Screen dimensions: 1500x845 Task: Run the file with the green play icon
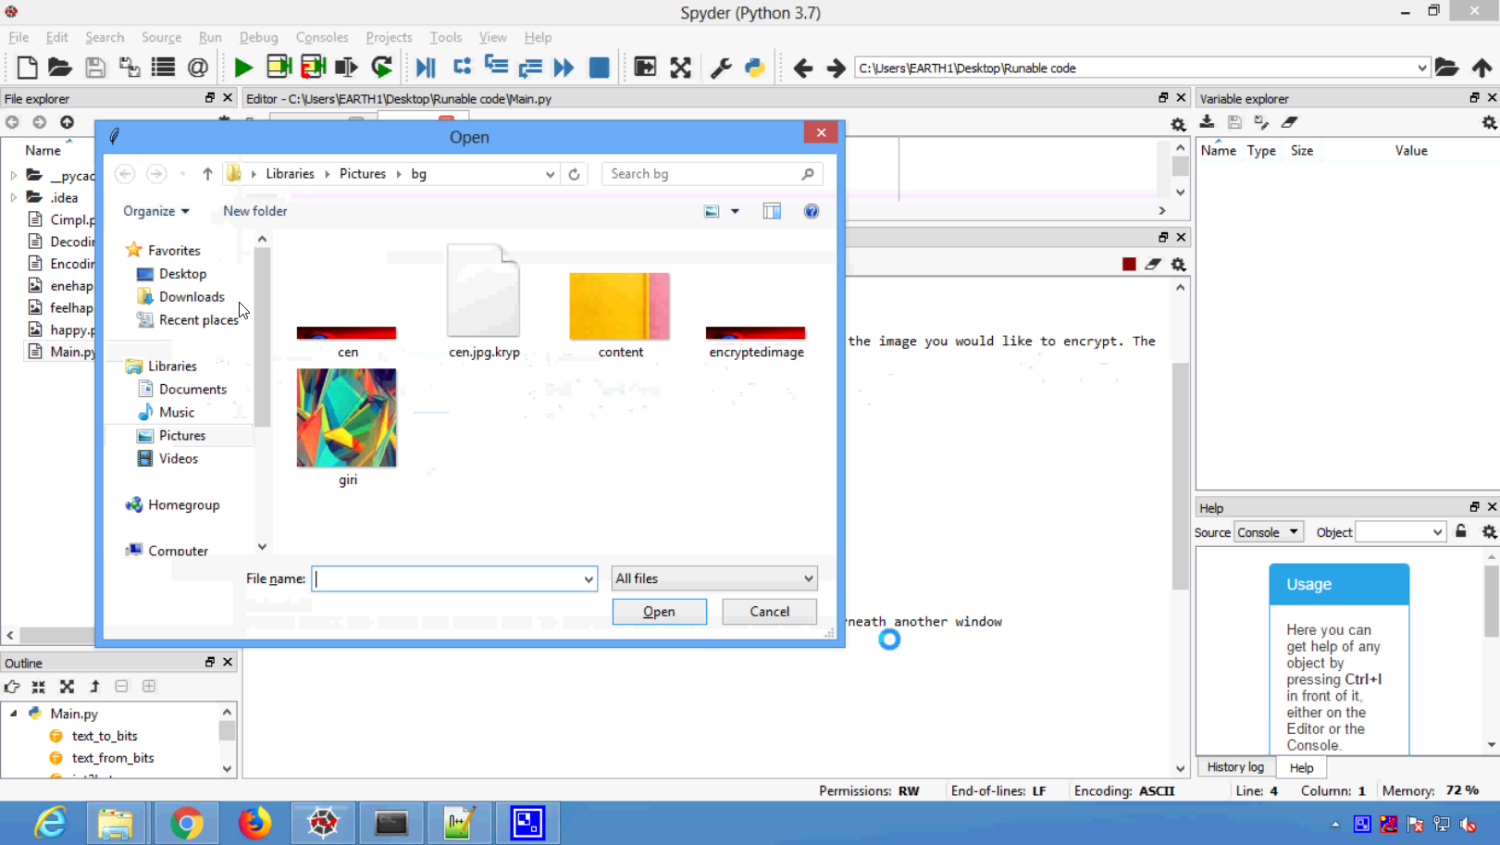[243, 67]
